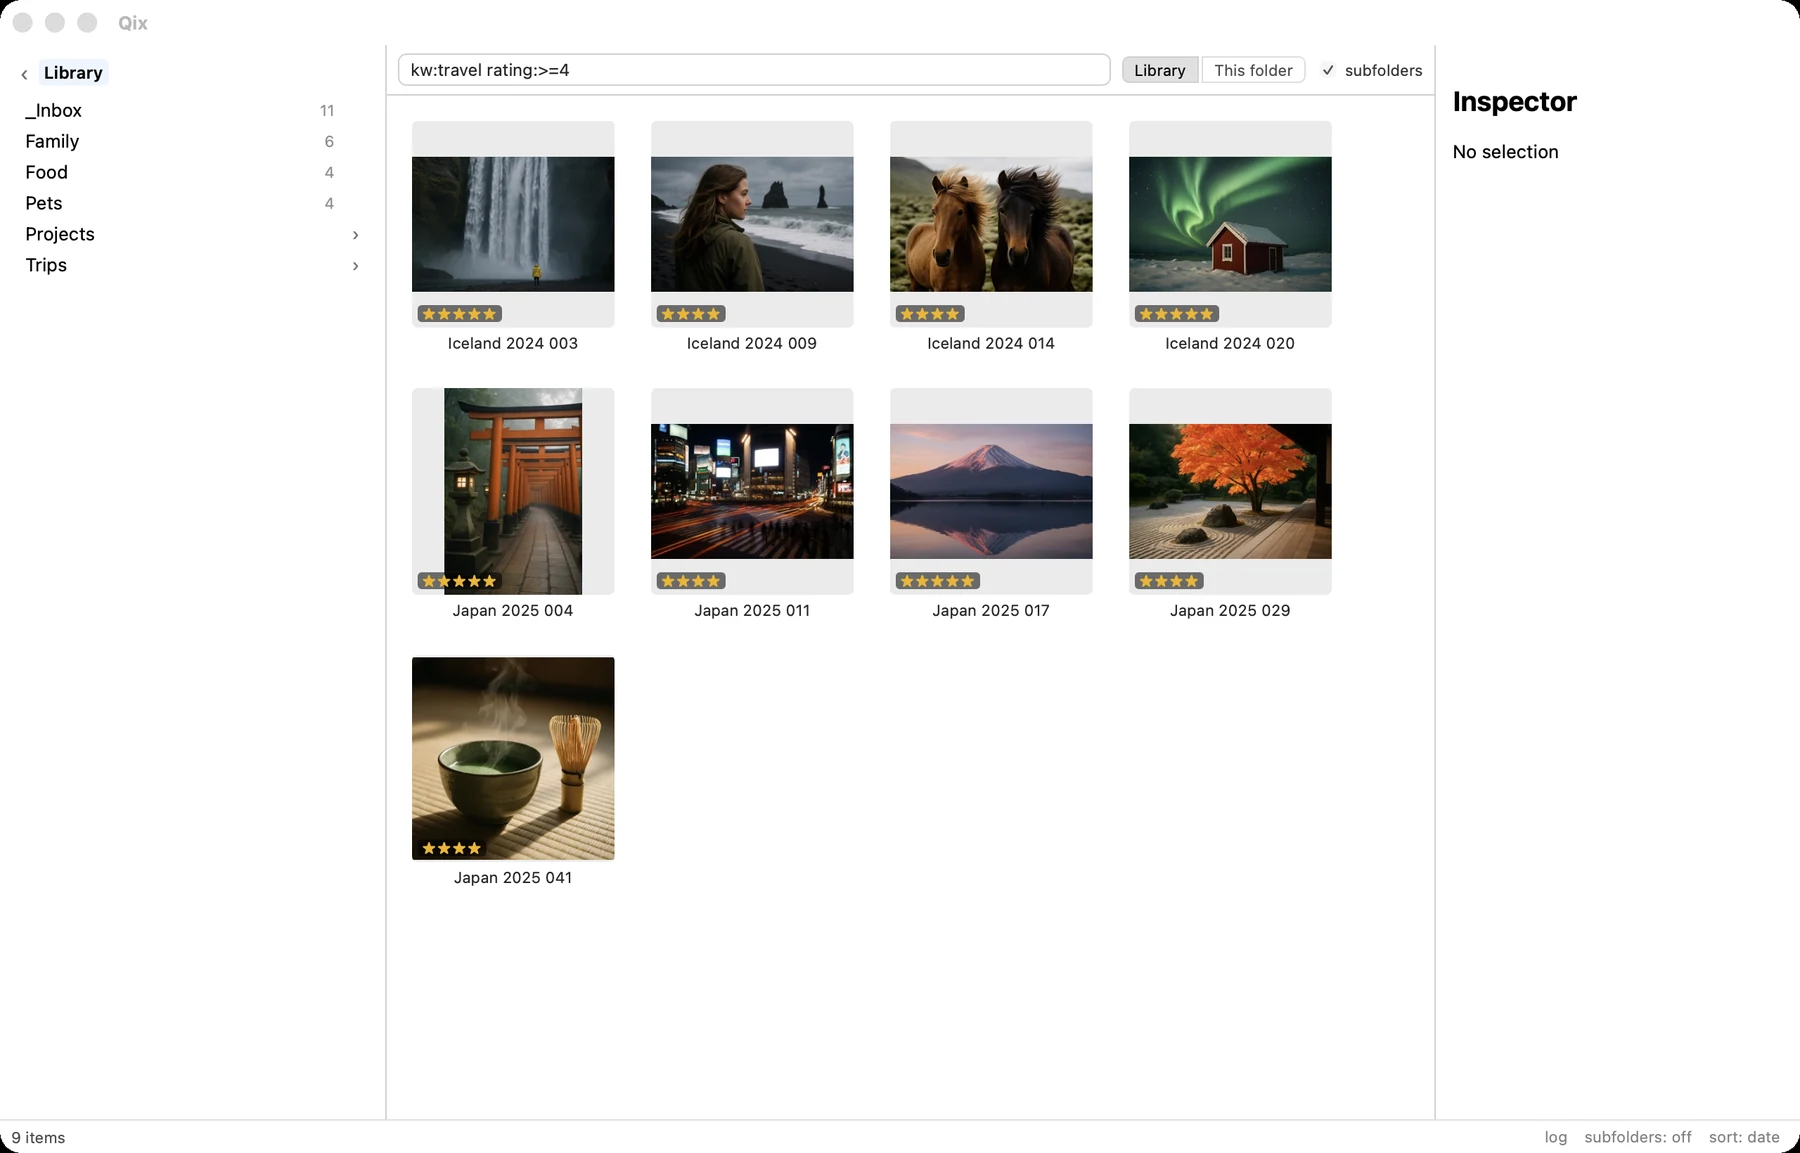Click star rating on Japan 2025 011

[691, 581]
